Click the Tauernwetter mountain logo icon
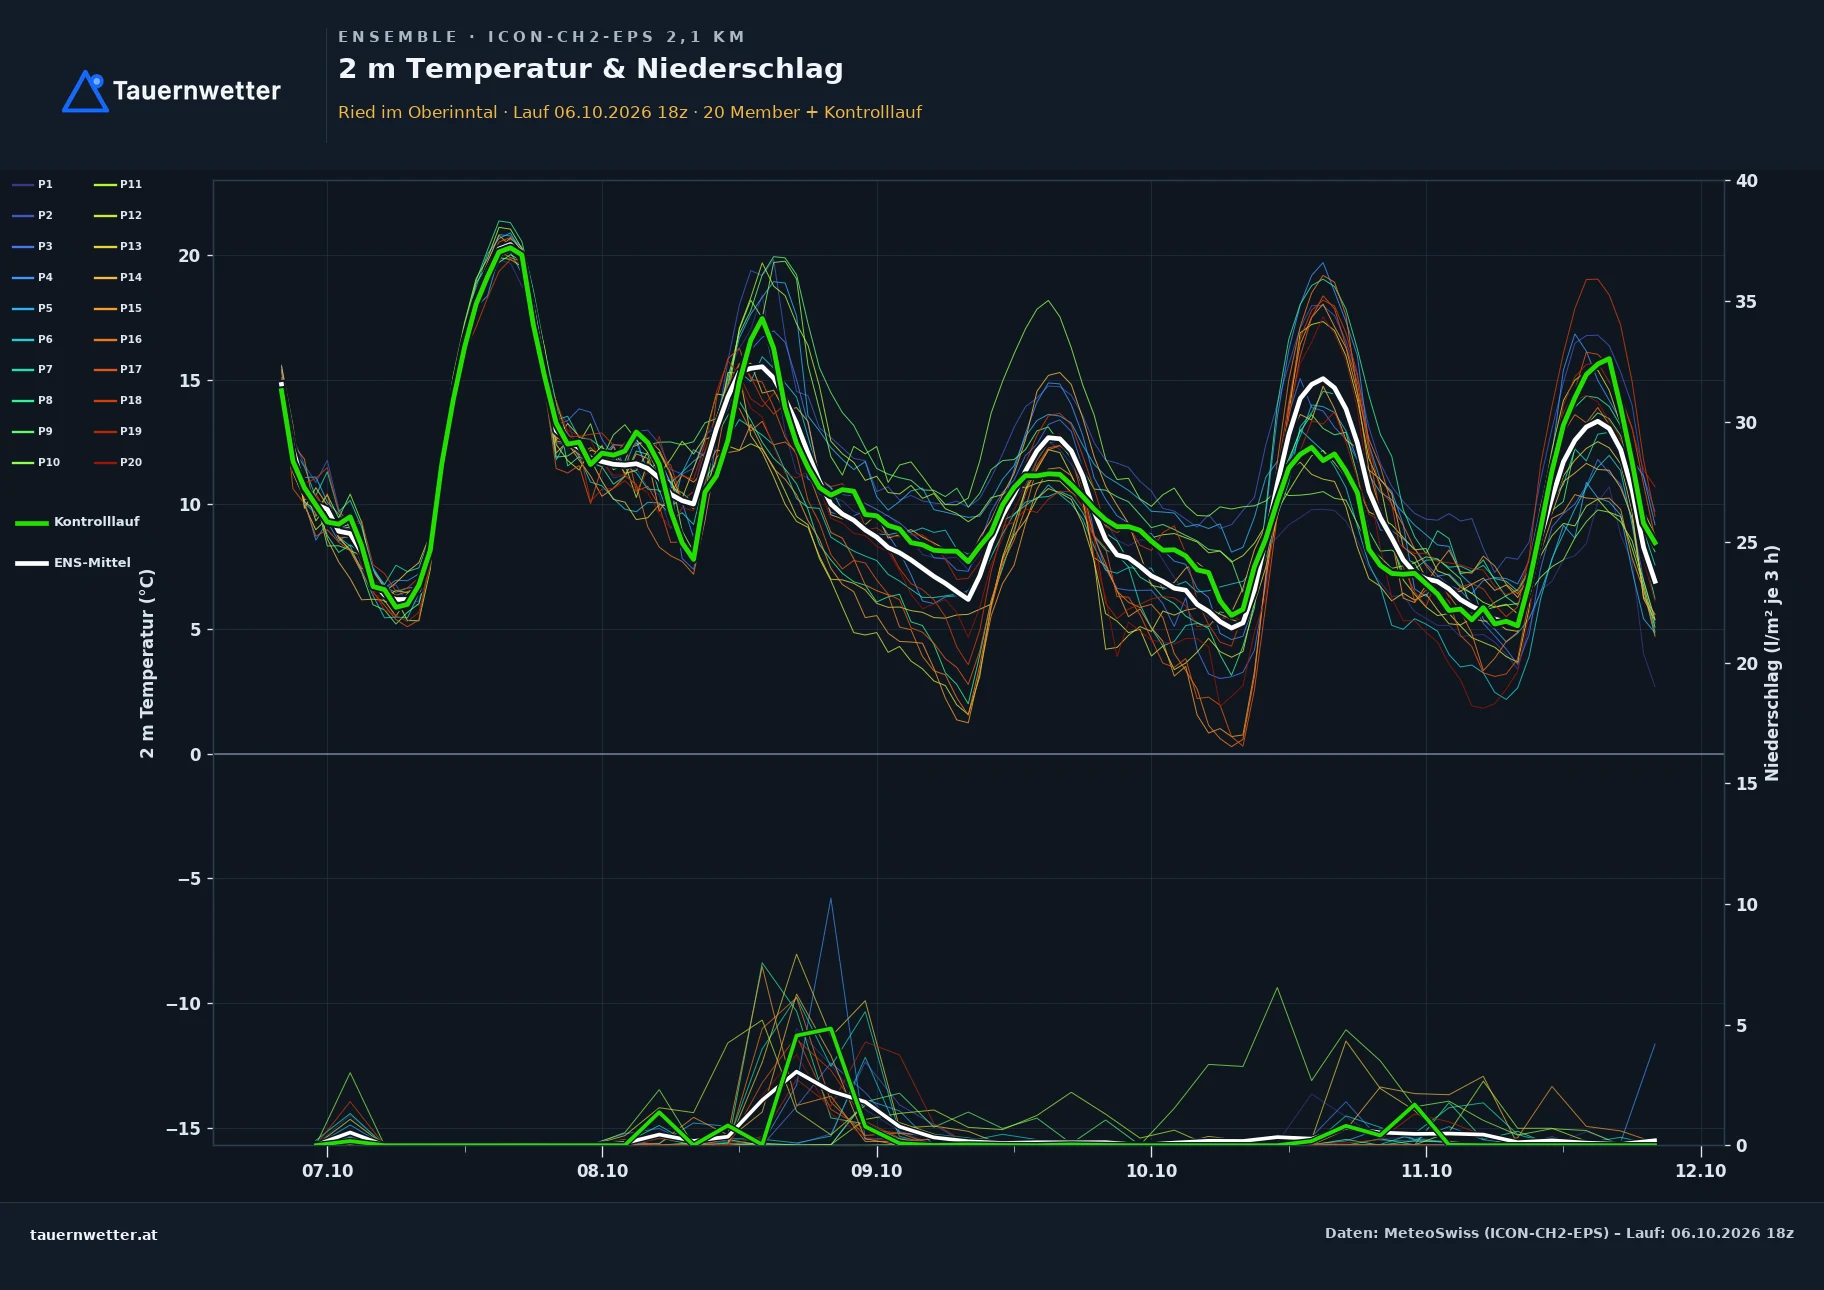The height and width of the screenshot is (1290, 1824). [85, 91]
